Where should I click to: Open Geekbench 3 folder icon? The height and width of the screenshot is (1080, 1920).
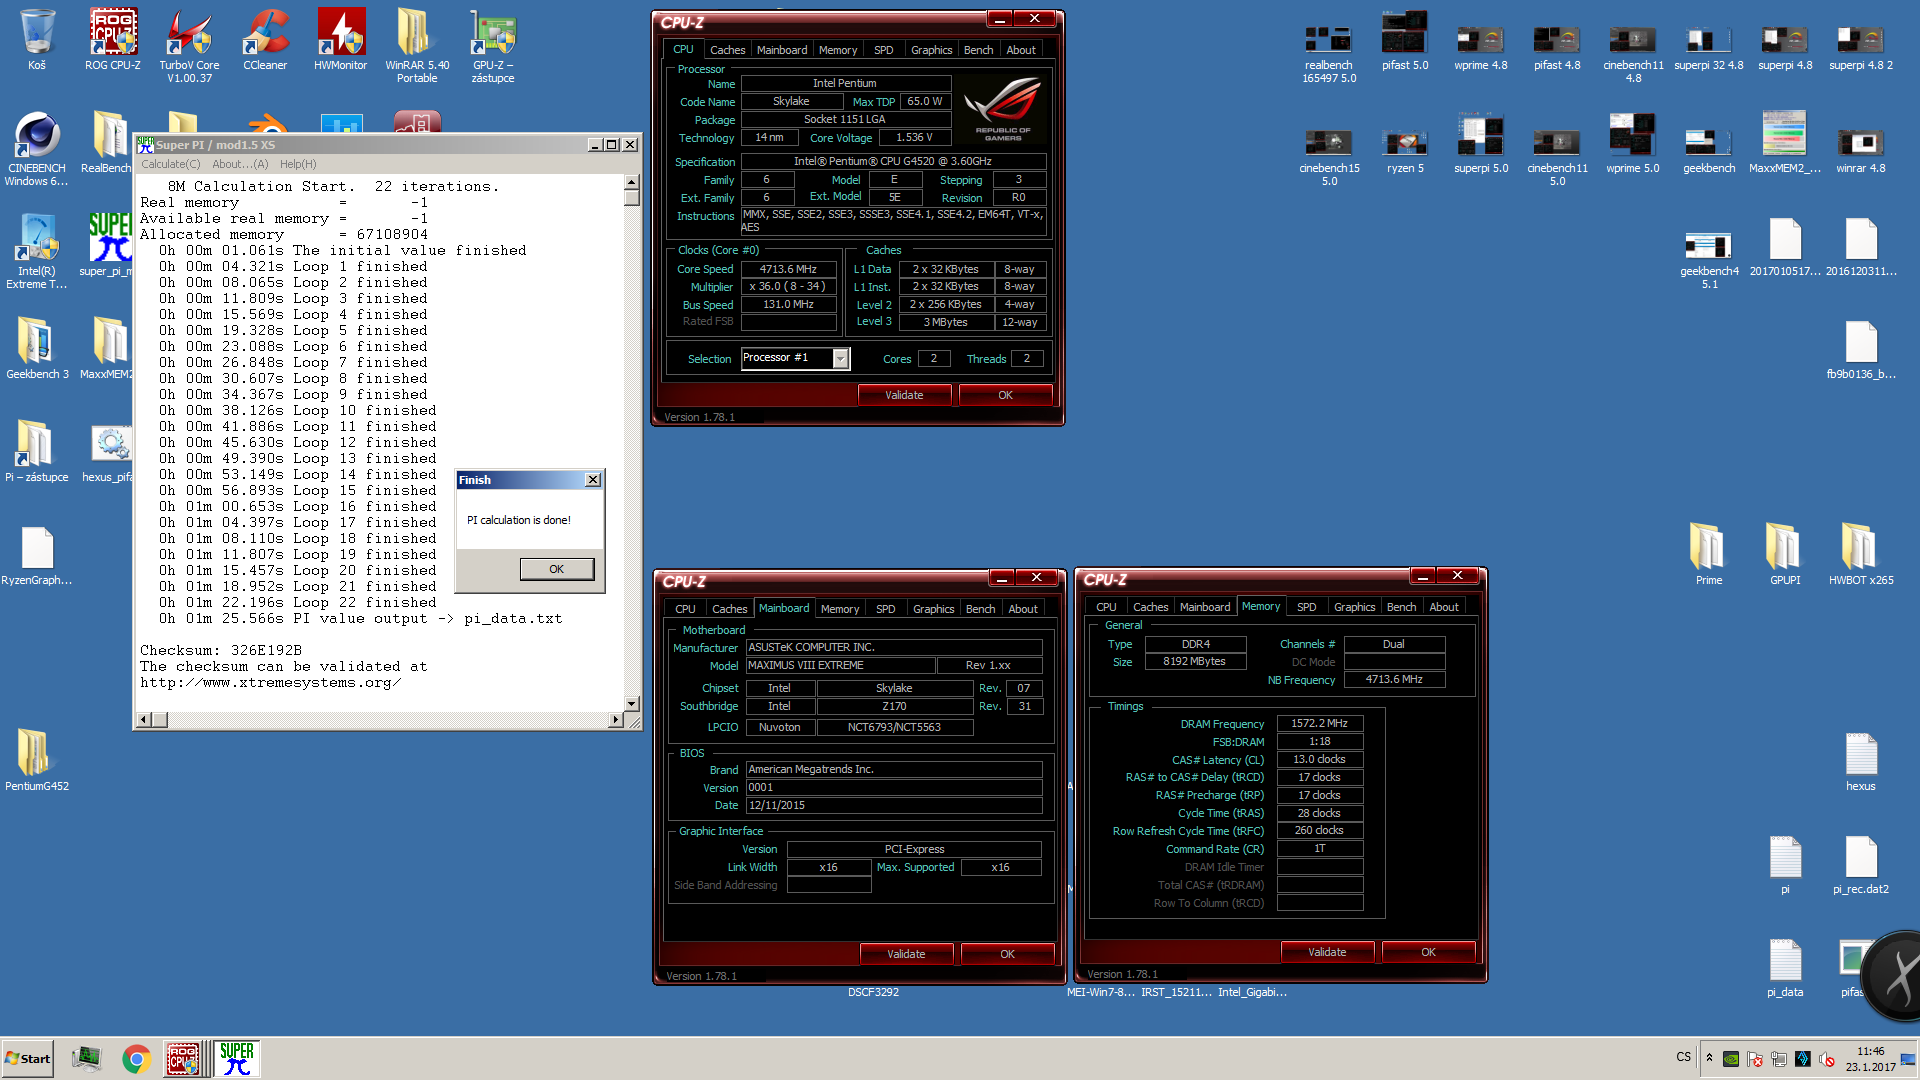pyautogui.click(x=37, y=347)
